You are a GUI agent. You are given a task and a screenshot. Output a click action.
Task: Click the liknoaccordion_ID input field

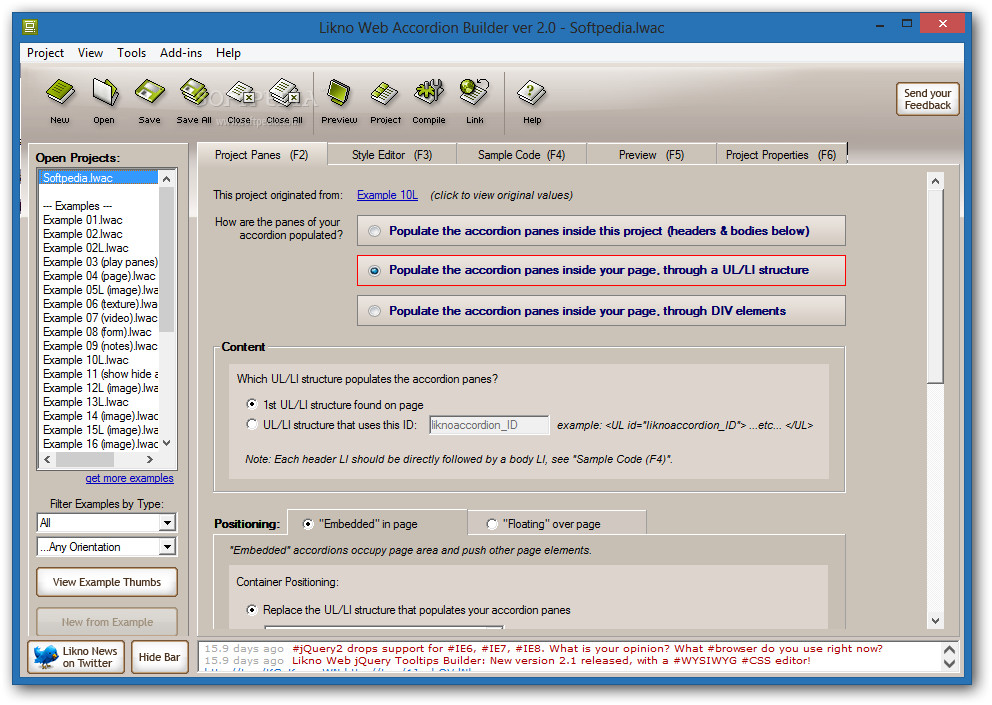pyautogui.click(x=489, y=425)
